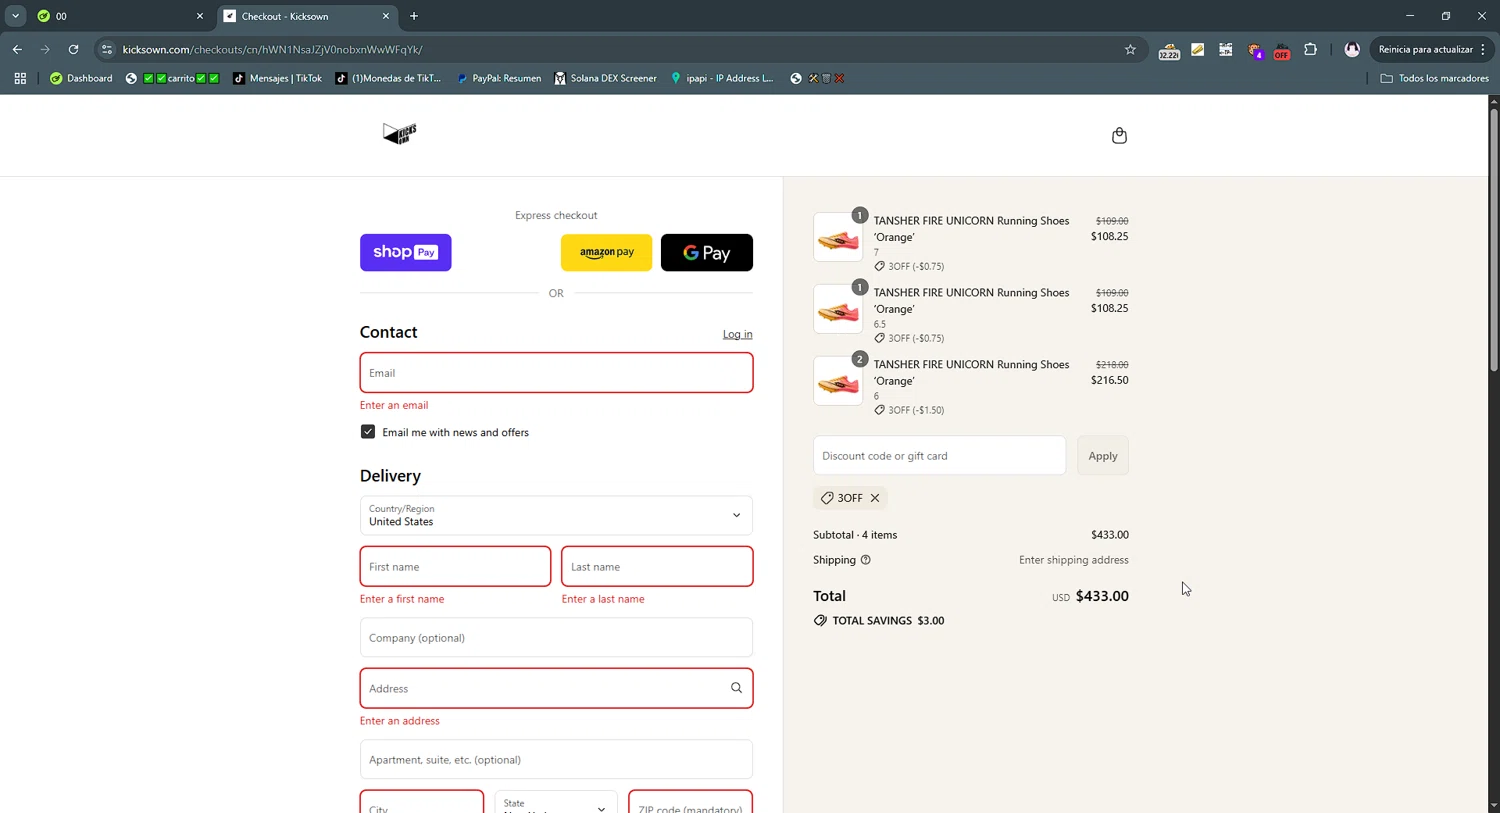Click the monkey extension with badge 4
Screen dimensions: 1500x813
click(1255, 50)
